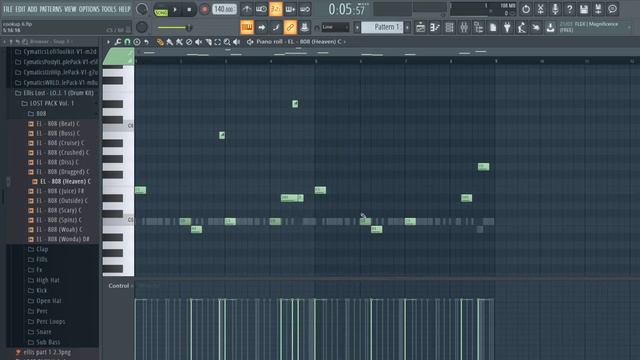
Task: Open the plugin picker plug icon
Action: tap(507, 27)
